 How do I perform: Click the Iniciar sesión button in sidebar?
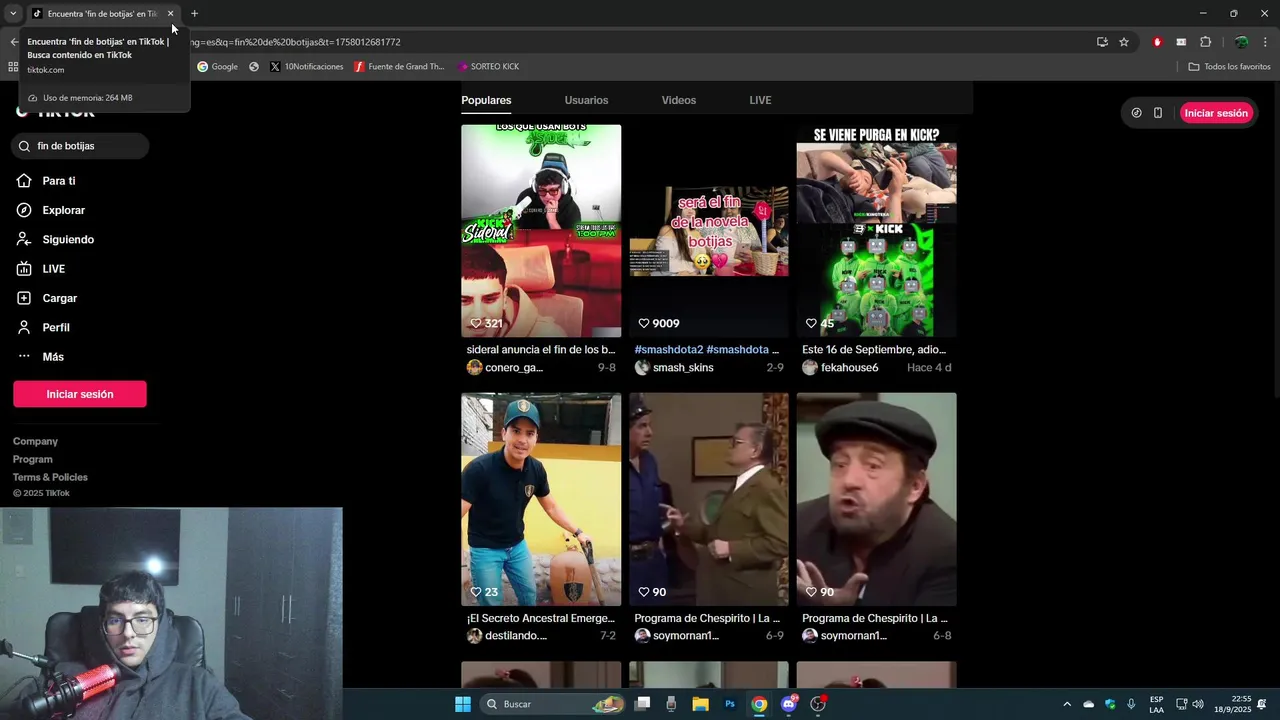pos(80,394)
